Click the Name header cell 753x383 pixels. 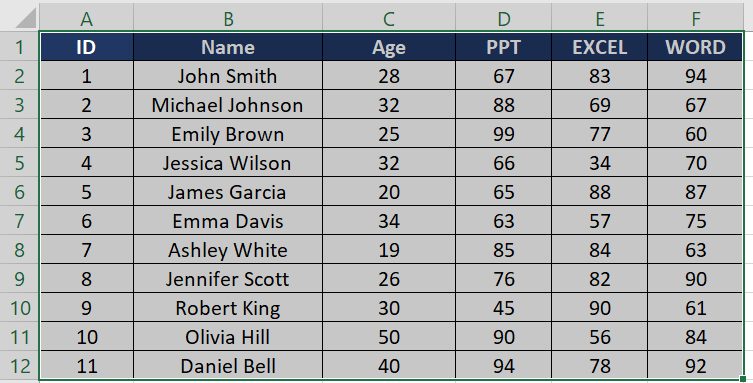pos(228,47)
